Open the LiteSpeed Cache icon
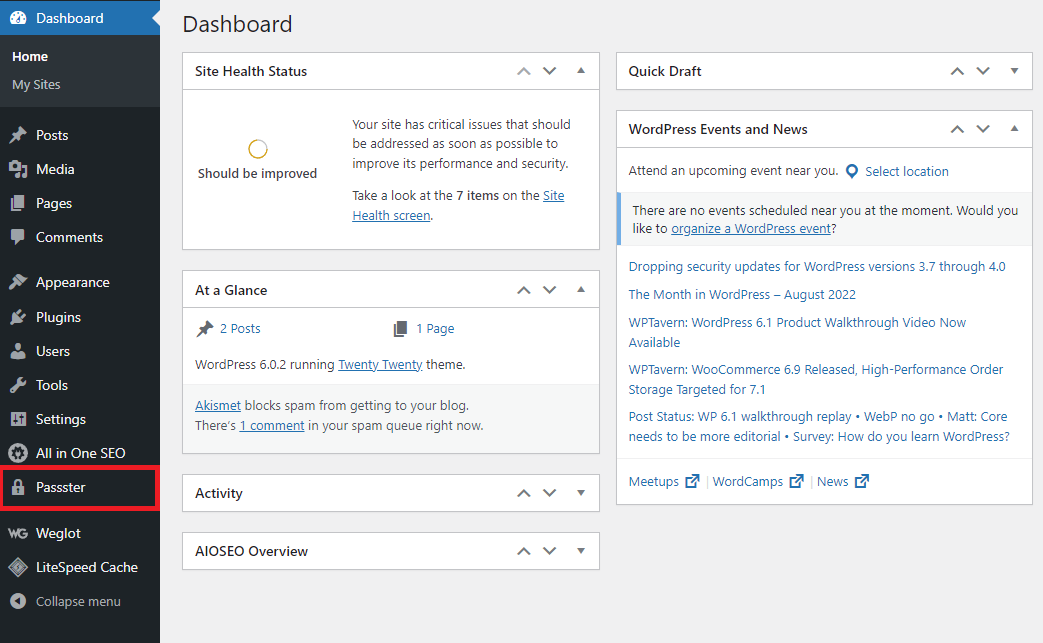 [20, 567]
